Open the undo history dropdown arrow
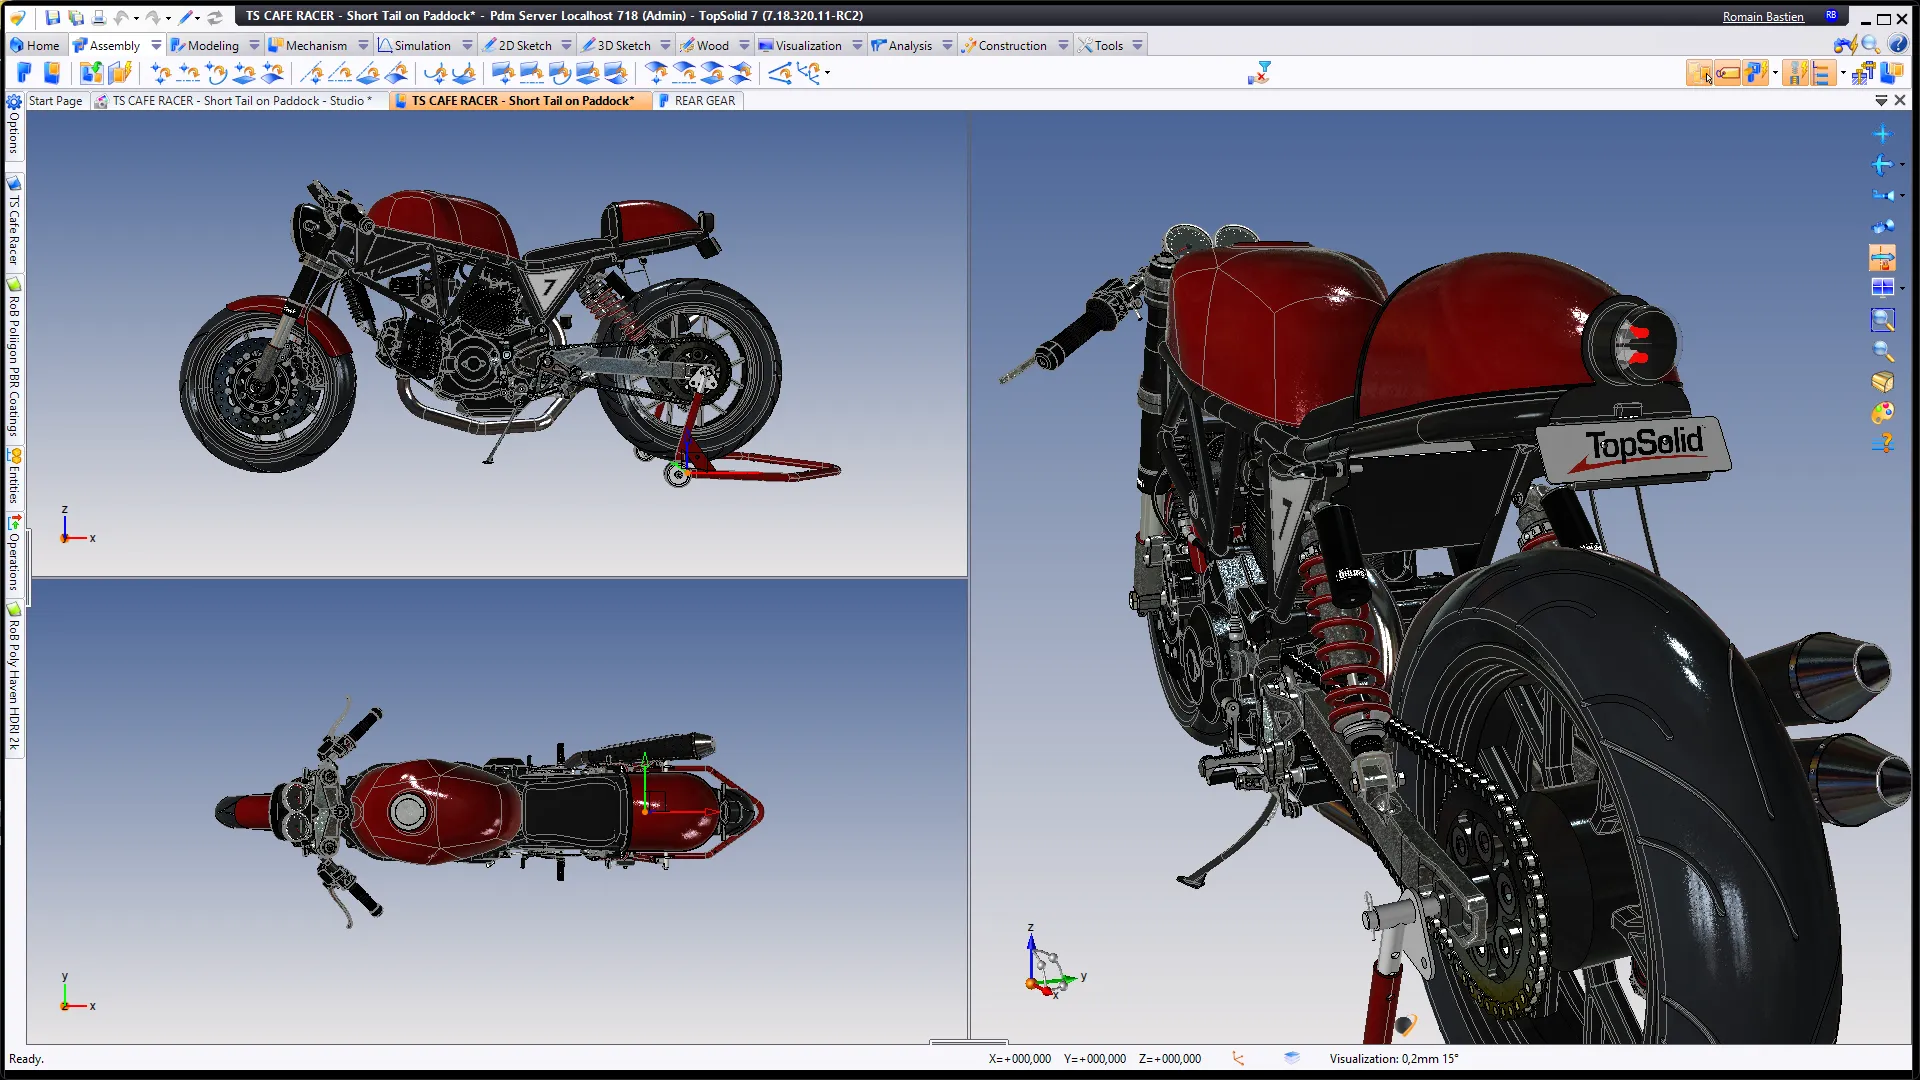Image resolution: width=1920 pixels, height=1080 pixels. coord(136,17)
